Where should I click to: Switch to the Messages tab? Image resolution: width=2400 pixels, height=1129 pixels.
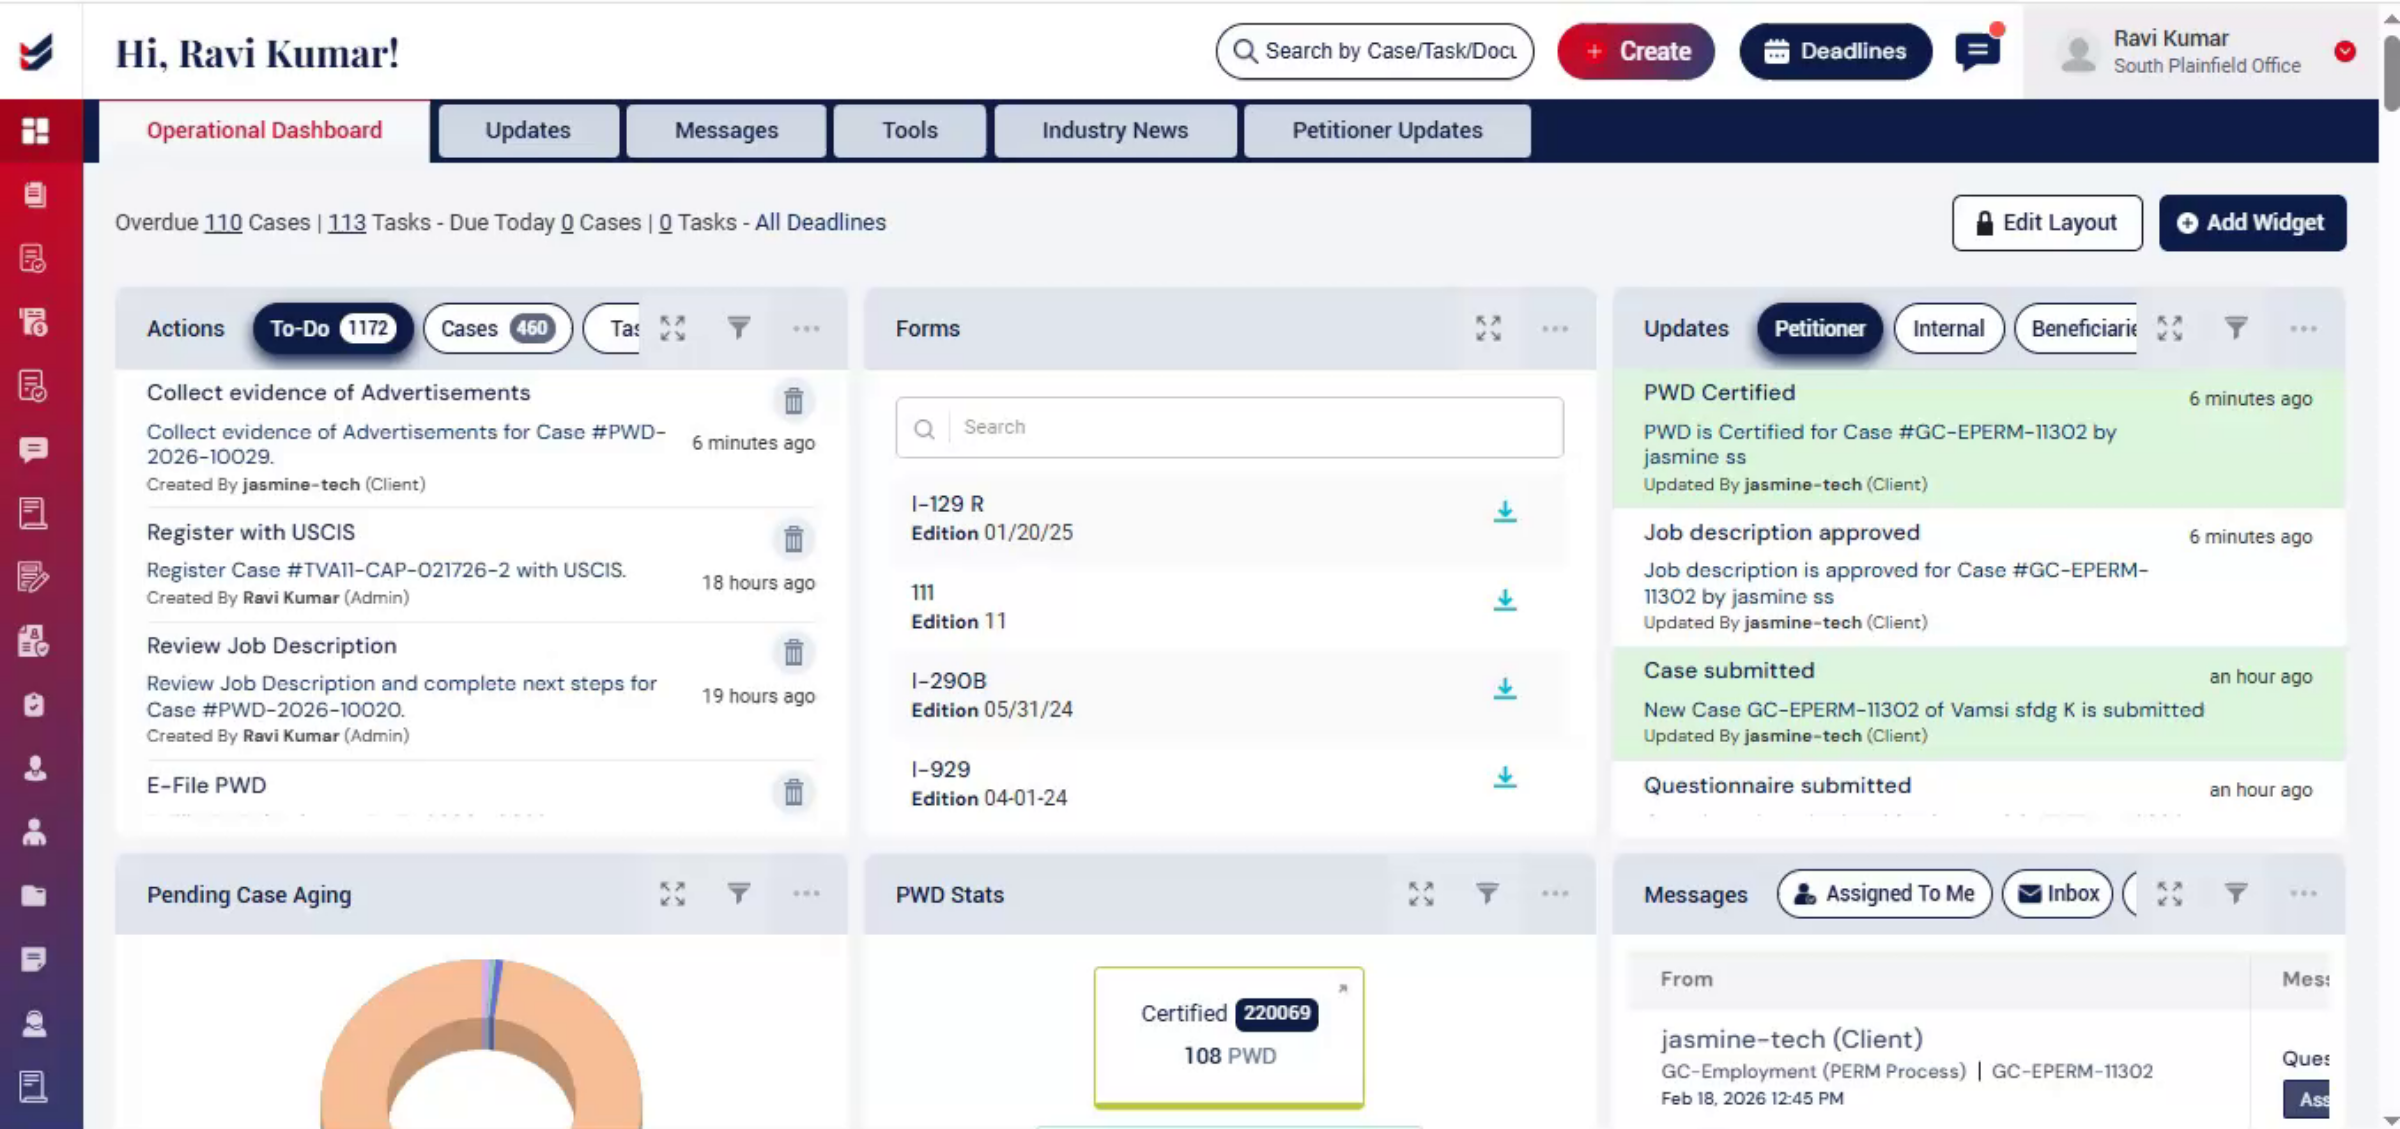click(726, 130)
